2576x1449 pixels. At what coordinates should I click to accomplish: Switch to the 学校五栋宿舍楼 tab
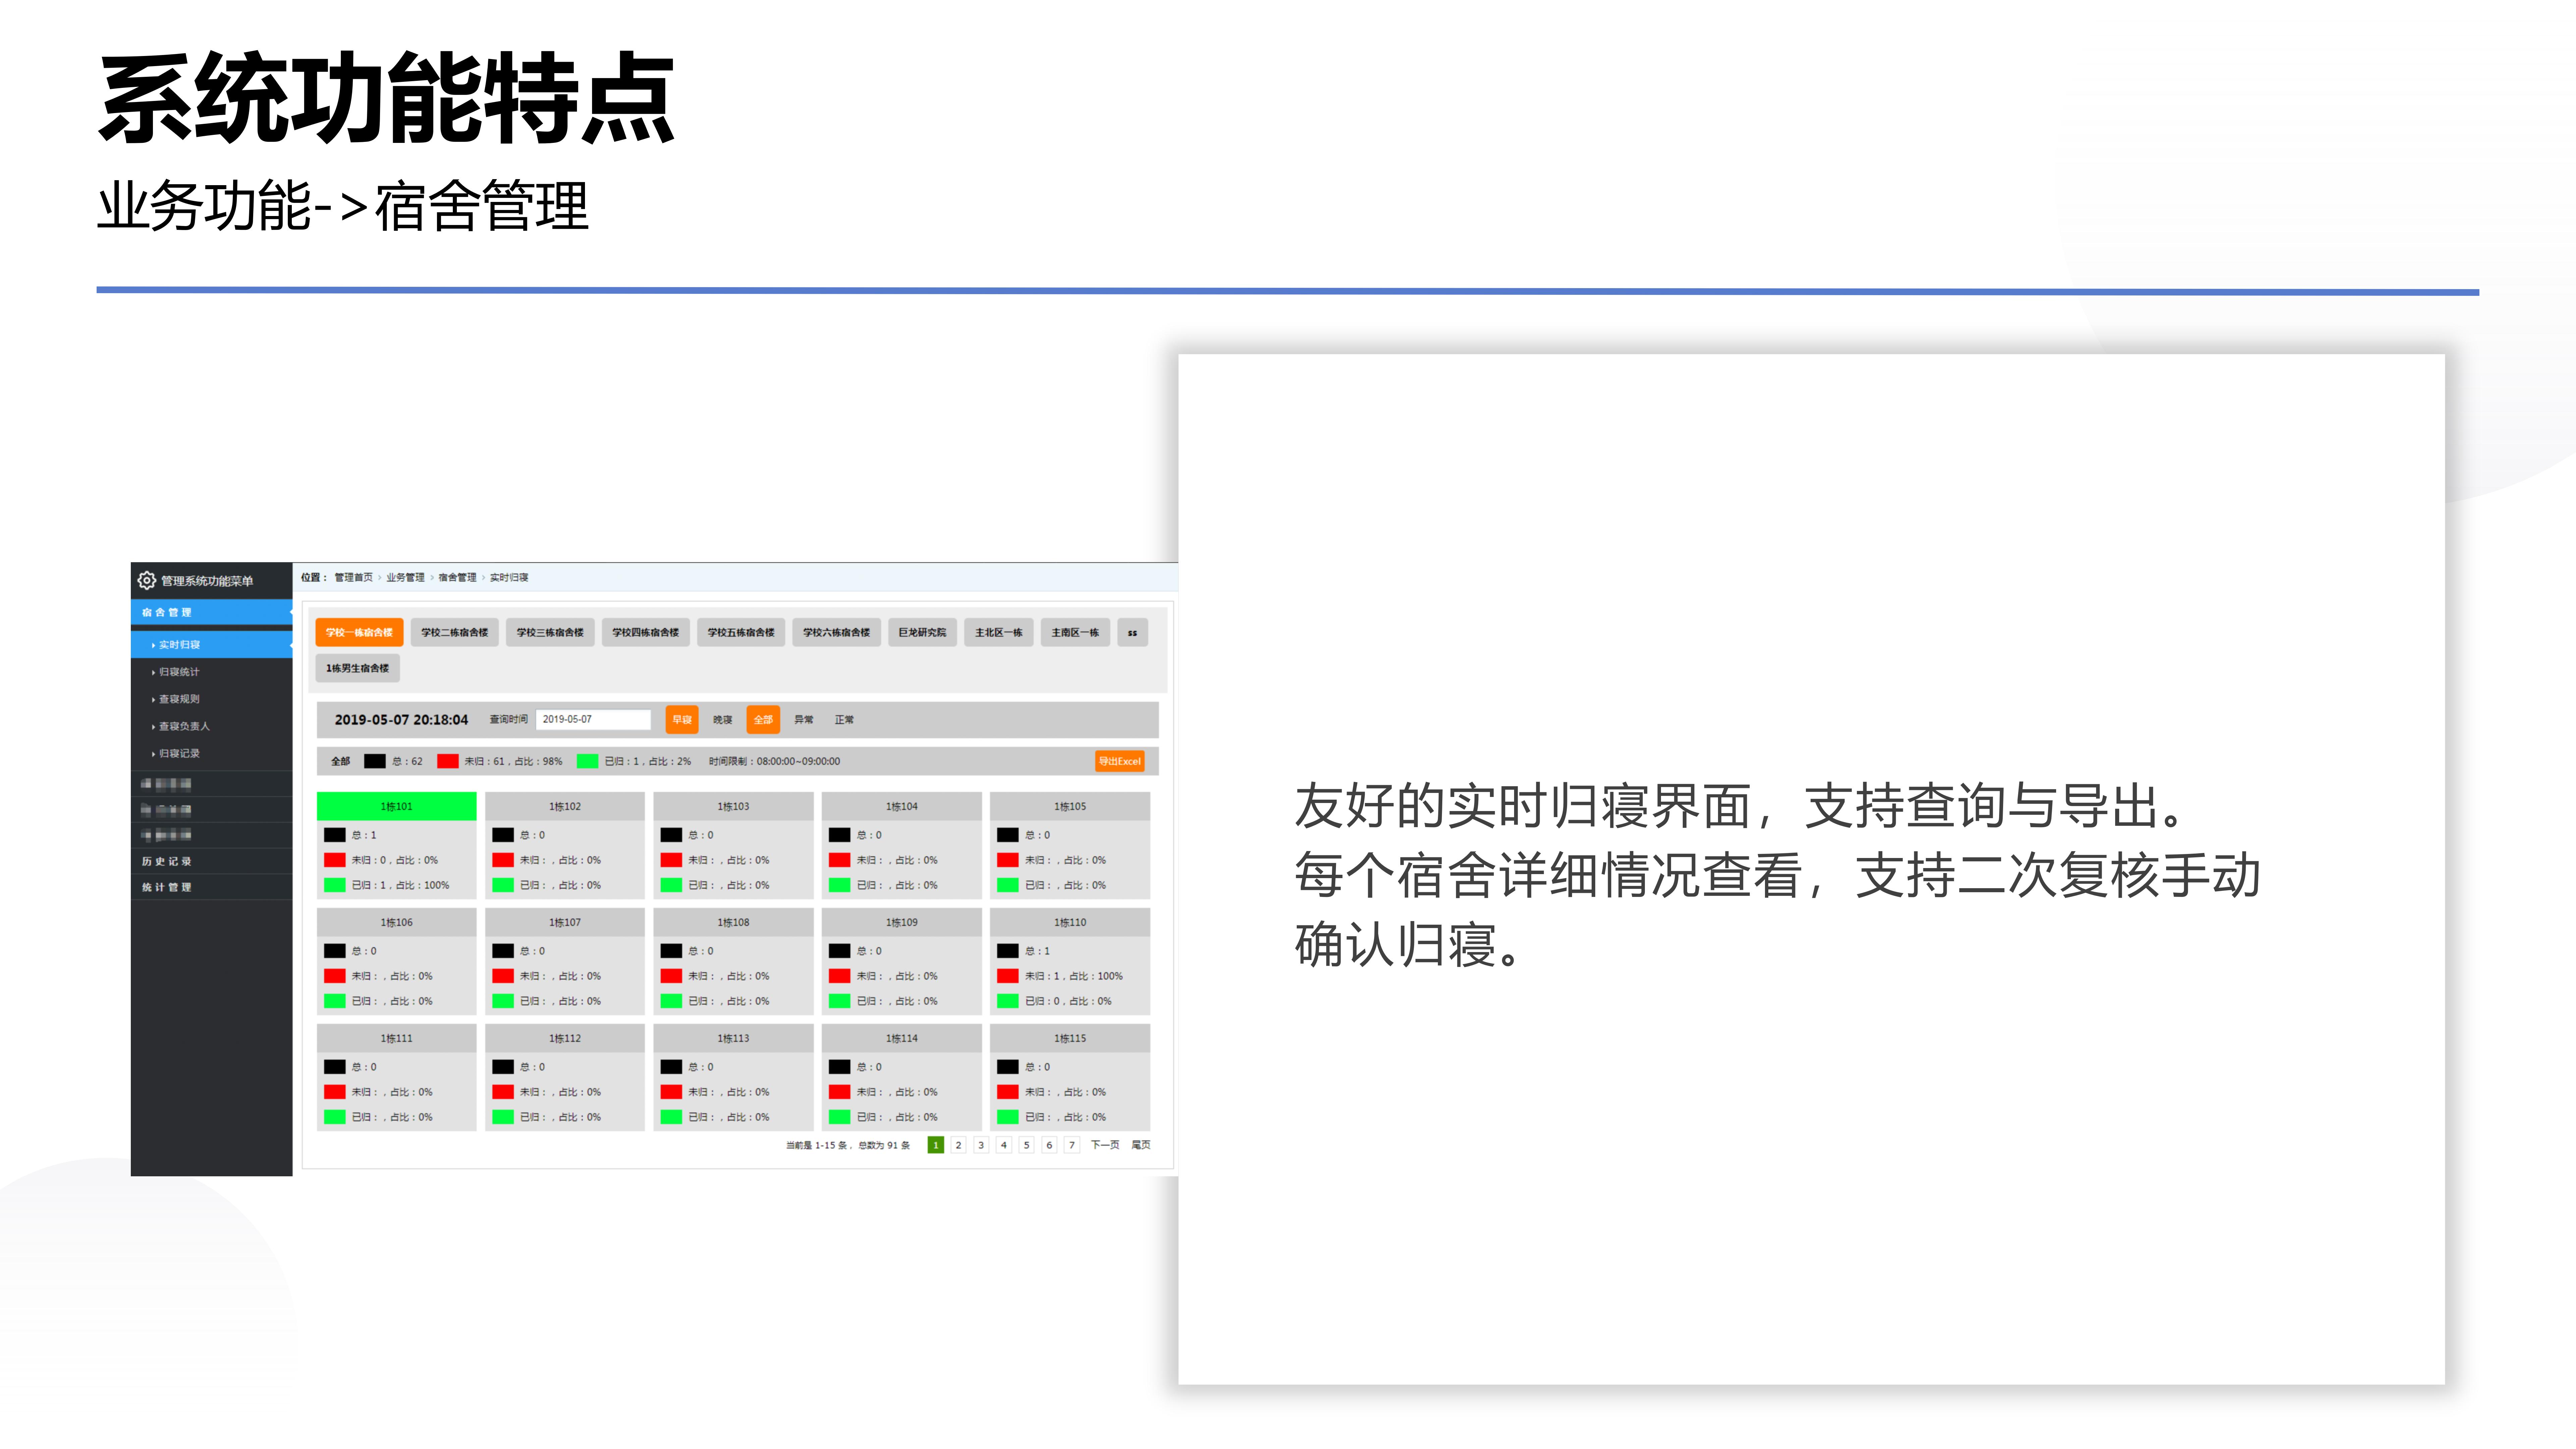(x=741, y=632)
